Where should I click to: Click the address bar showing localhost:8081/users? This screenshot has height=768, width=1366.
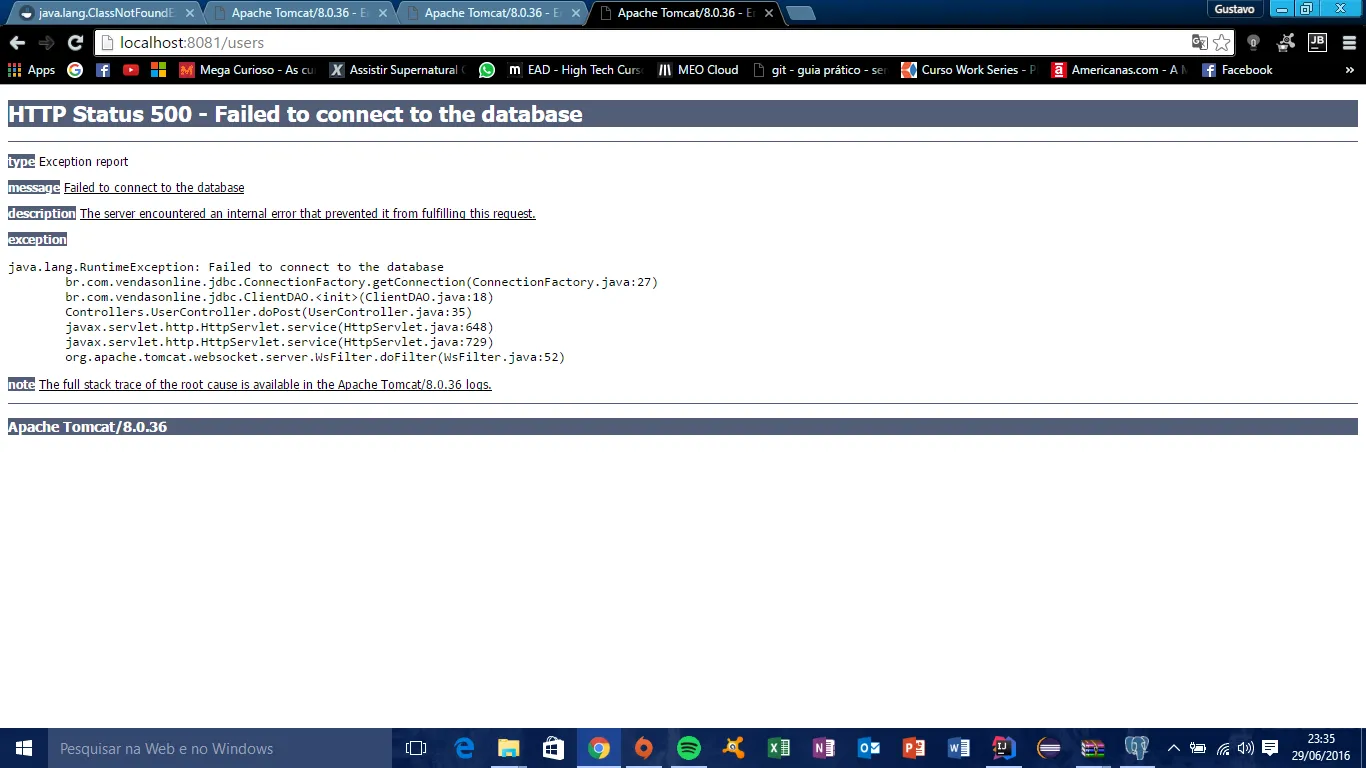(x=640, y=43)
